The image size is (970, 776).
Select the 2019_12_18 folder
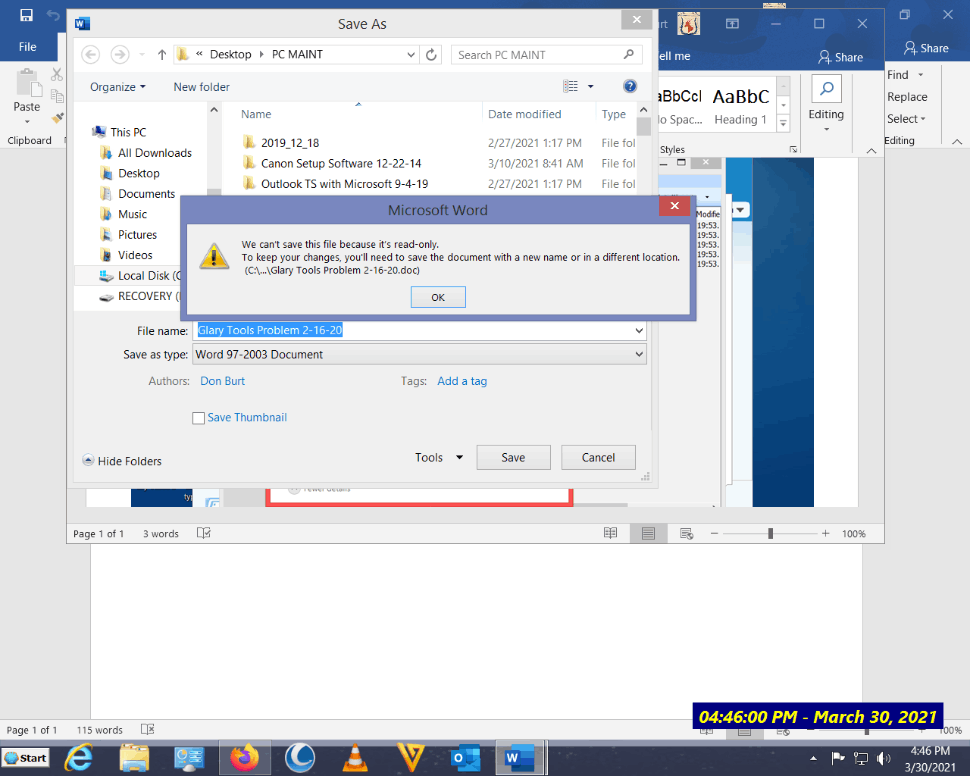click(290, 143)
